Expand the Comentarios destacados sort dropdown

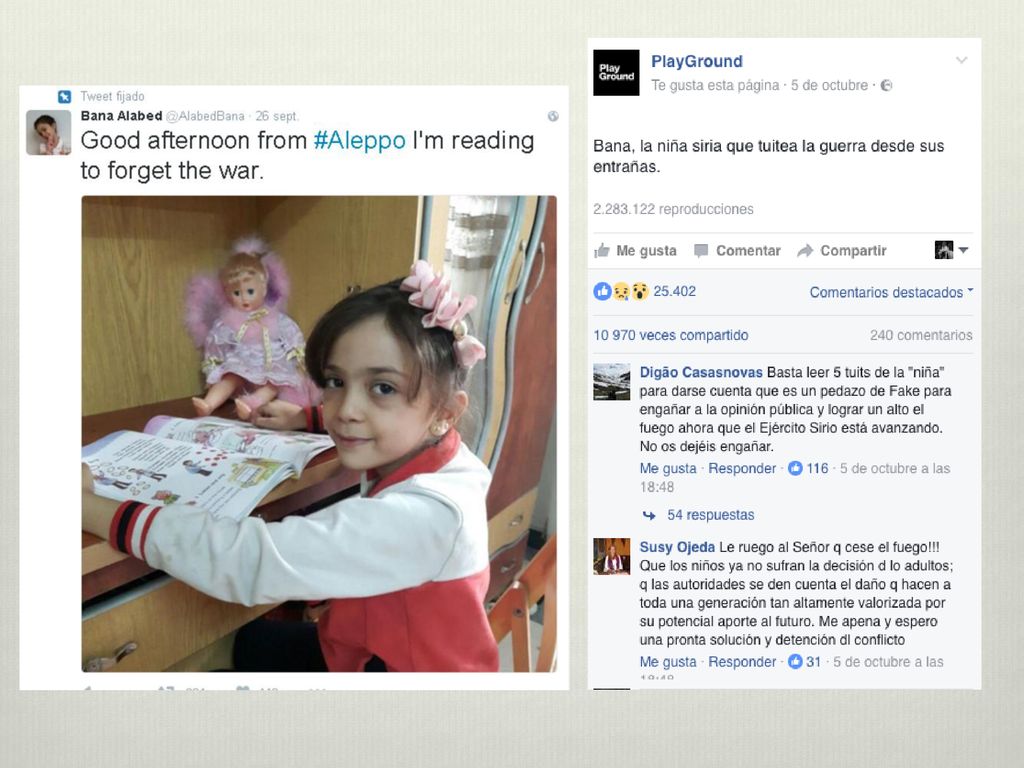tap(891, 293)
